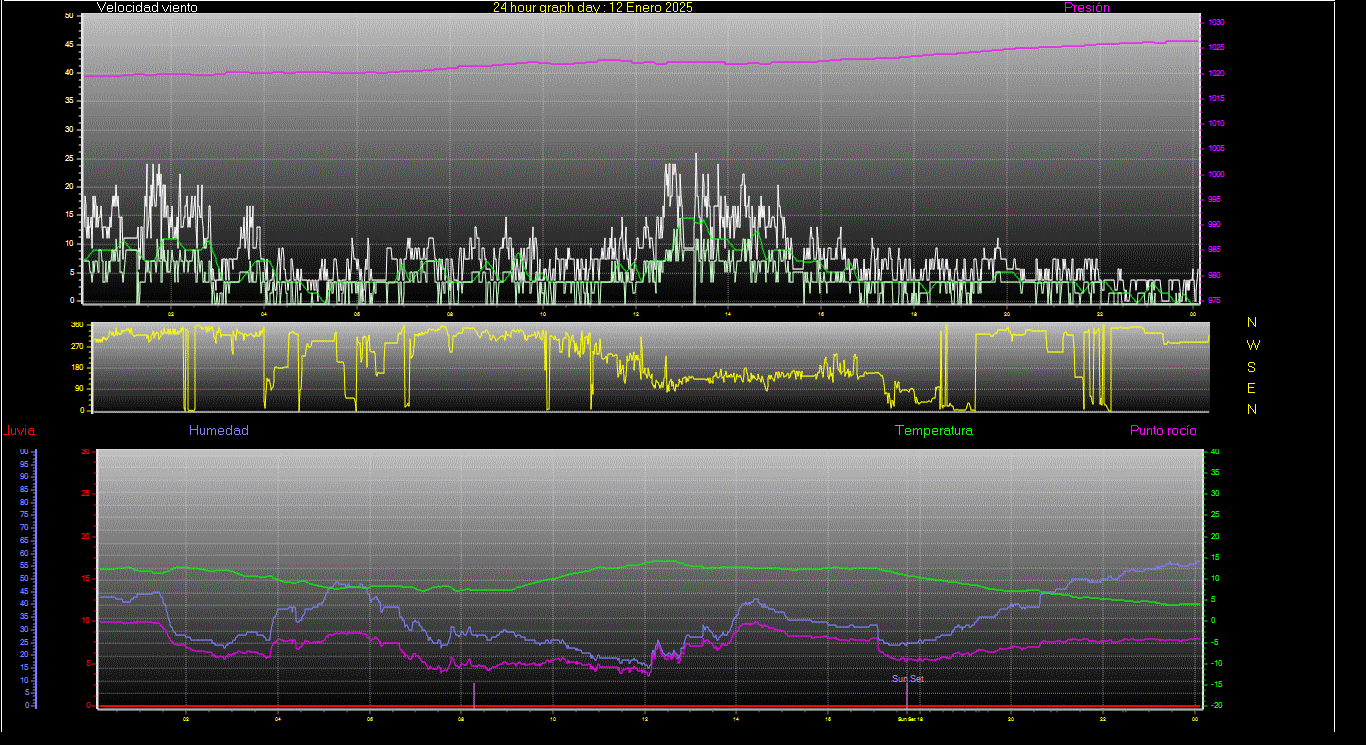Click the 995 value on pressure axis
Screen dimensions: 1366x745
click(1214, 200)
